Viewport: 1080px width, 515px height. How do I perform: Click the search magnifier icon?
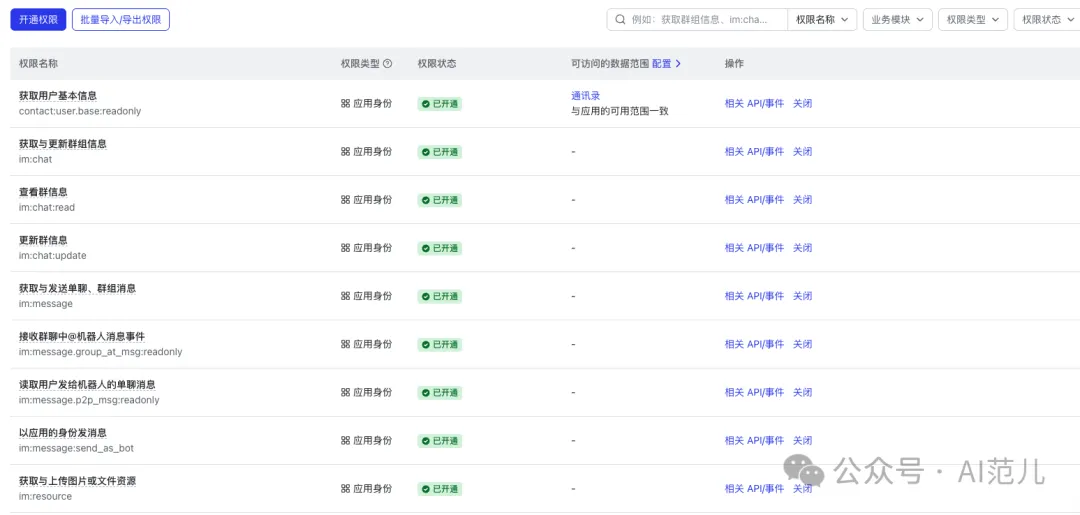621,20
